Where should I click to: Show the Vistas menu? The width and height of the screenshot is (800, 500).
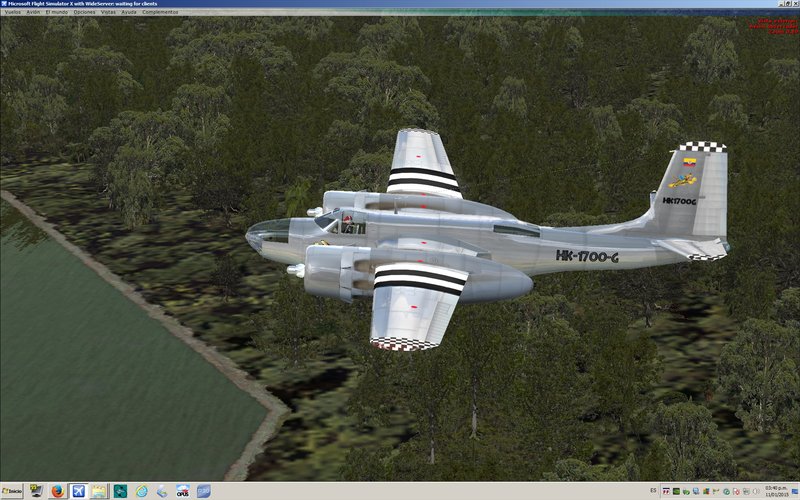pyautogui.click(x=108, y=12)
